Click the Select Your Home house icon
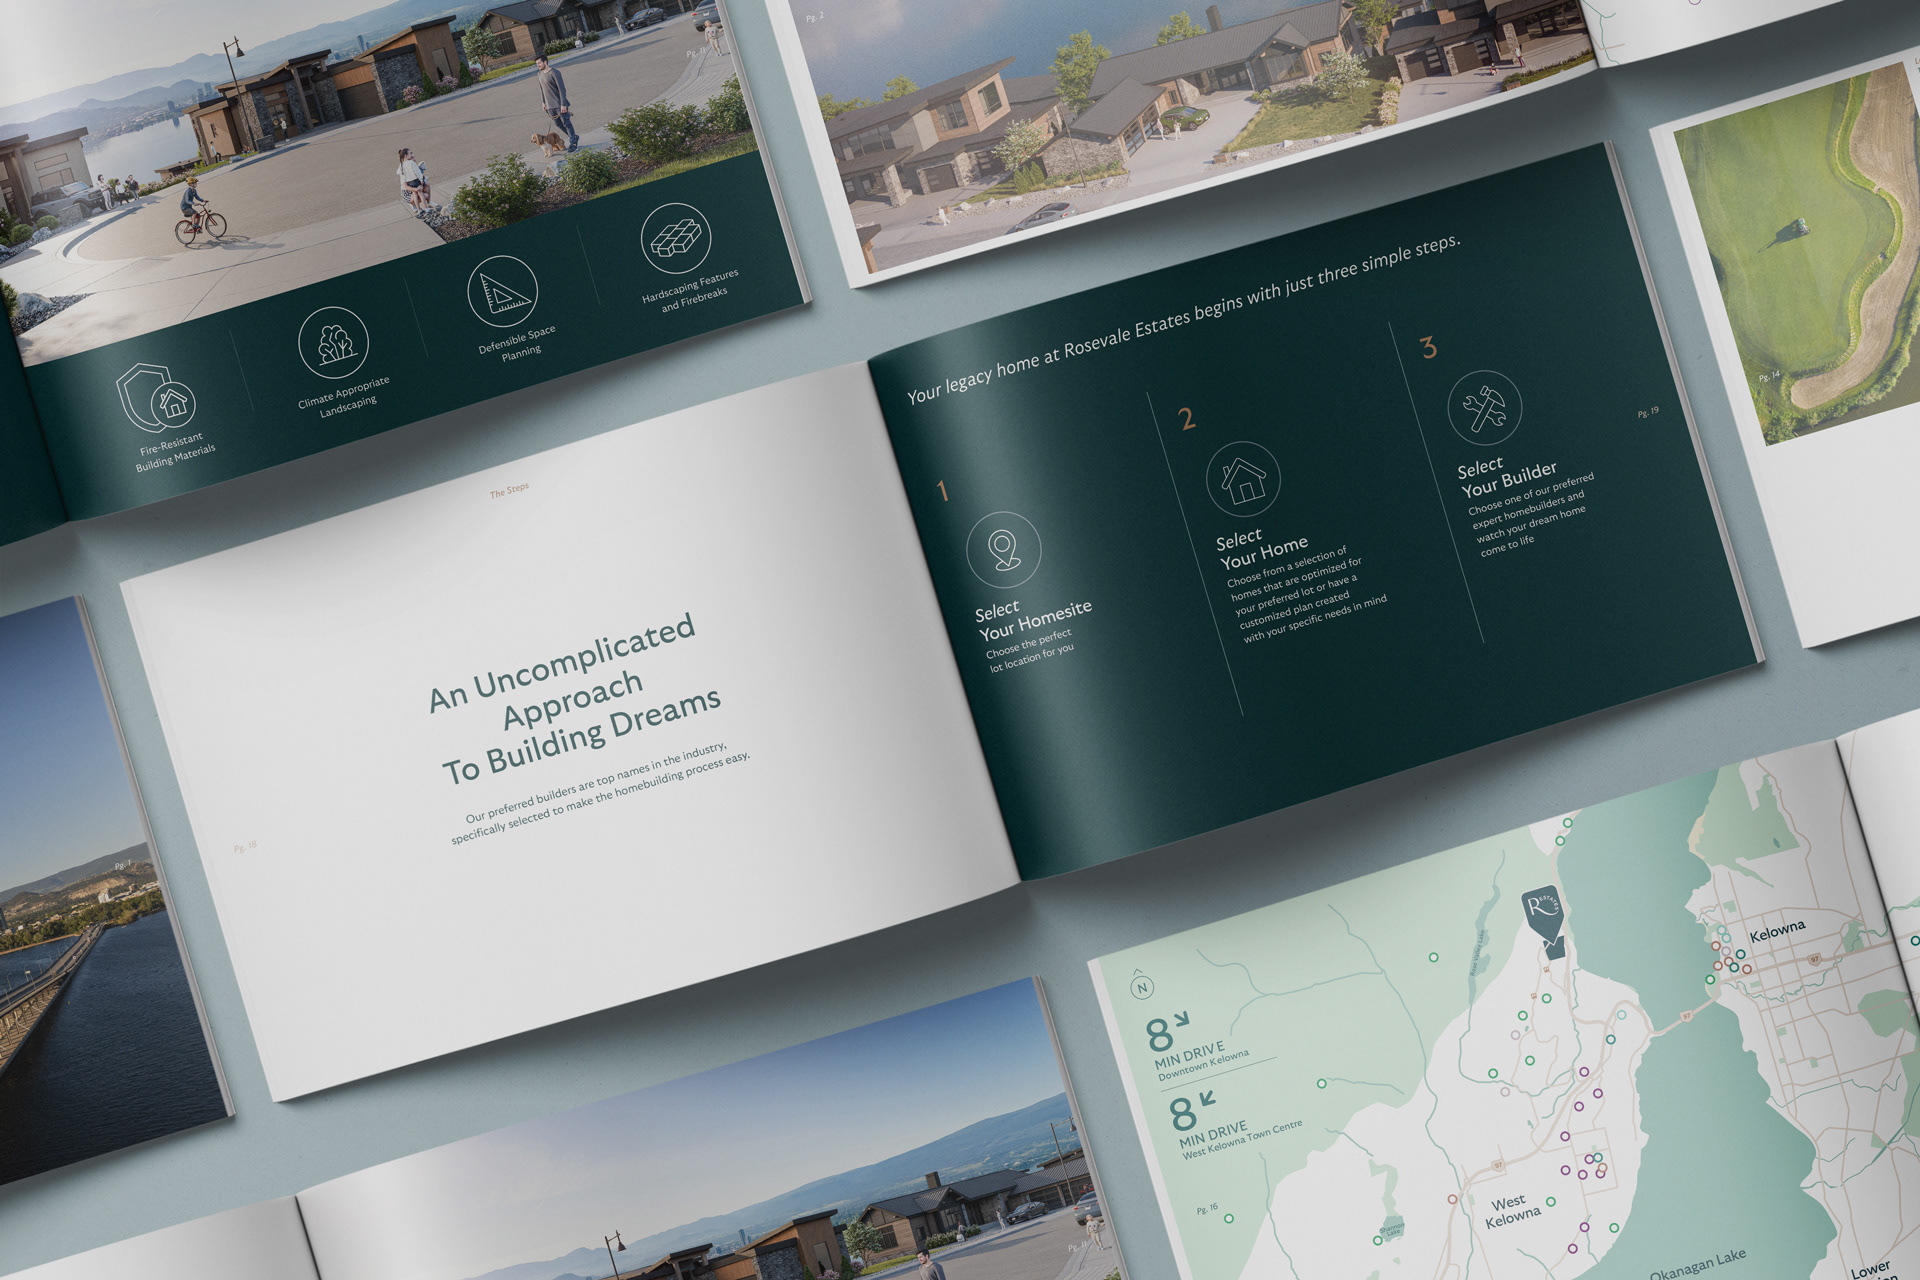The image size is (1920, 1280). pos(1243,479)
